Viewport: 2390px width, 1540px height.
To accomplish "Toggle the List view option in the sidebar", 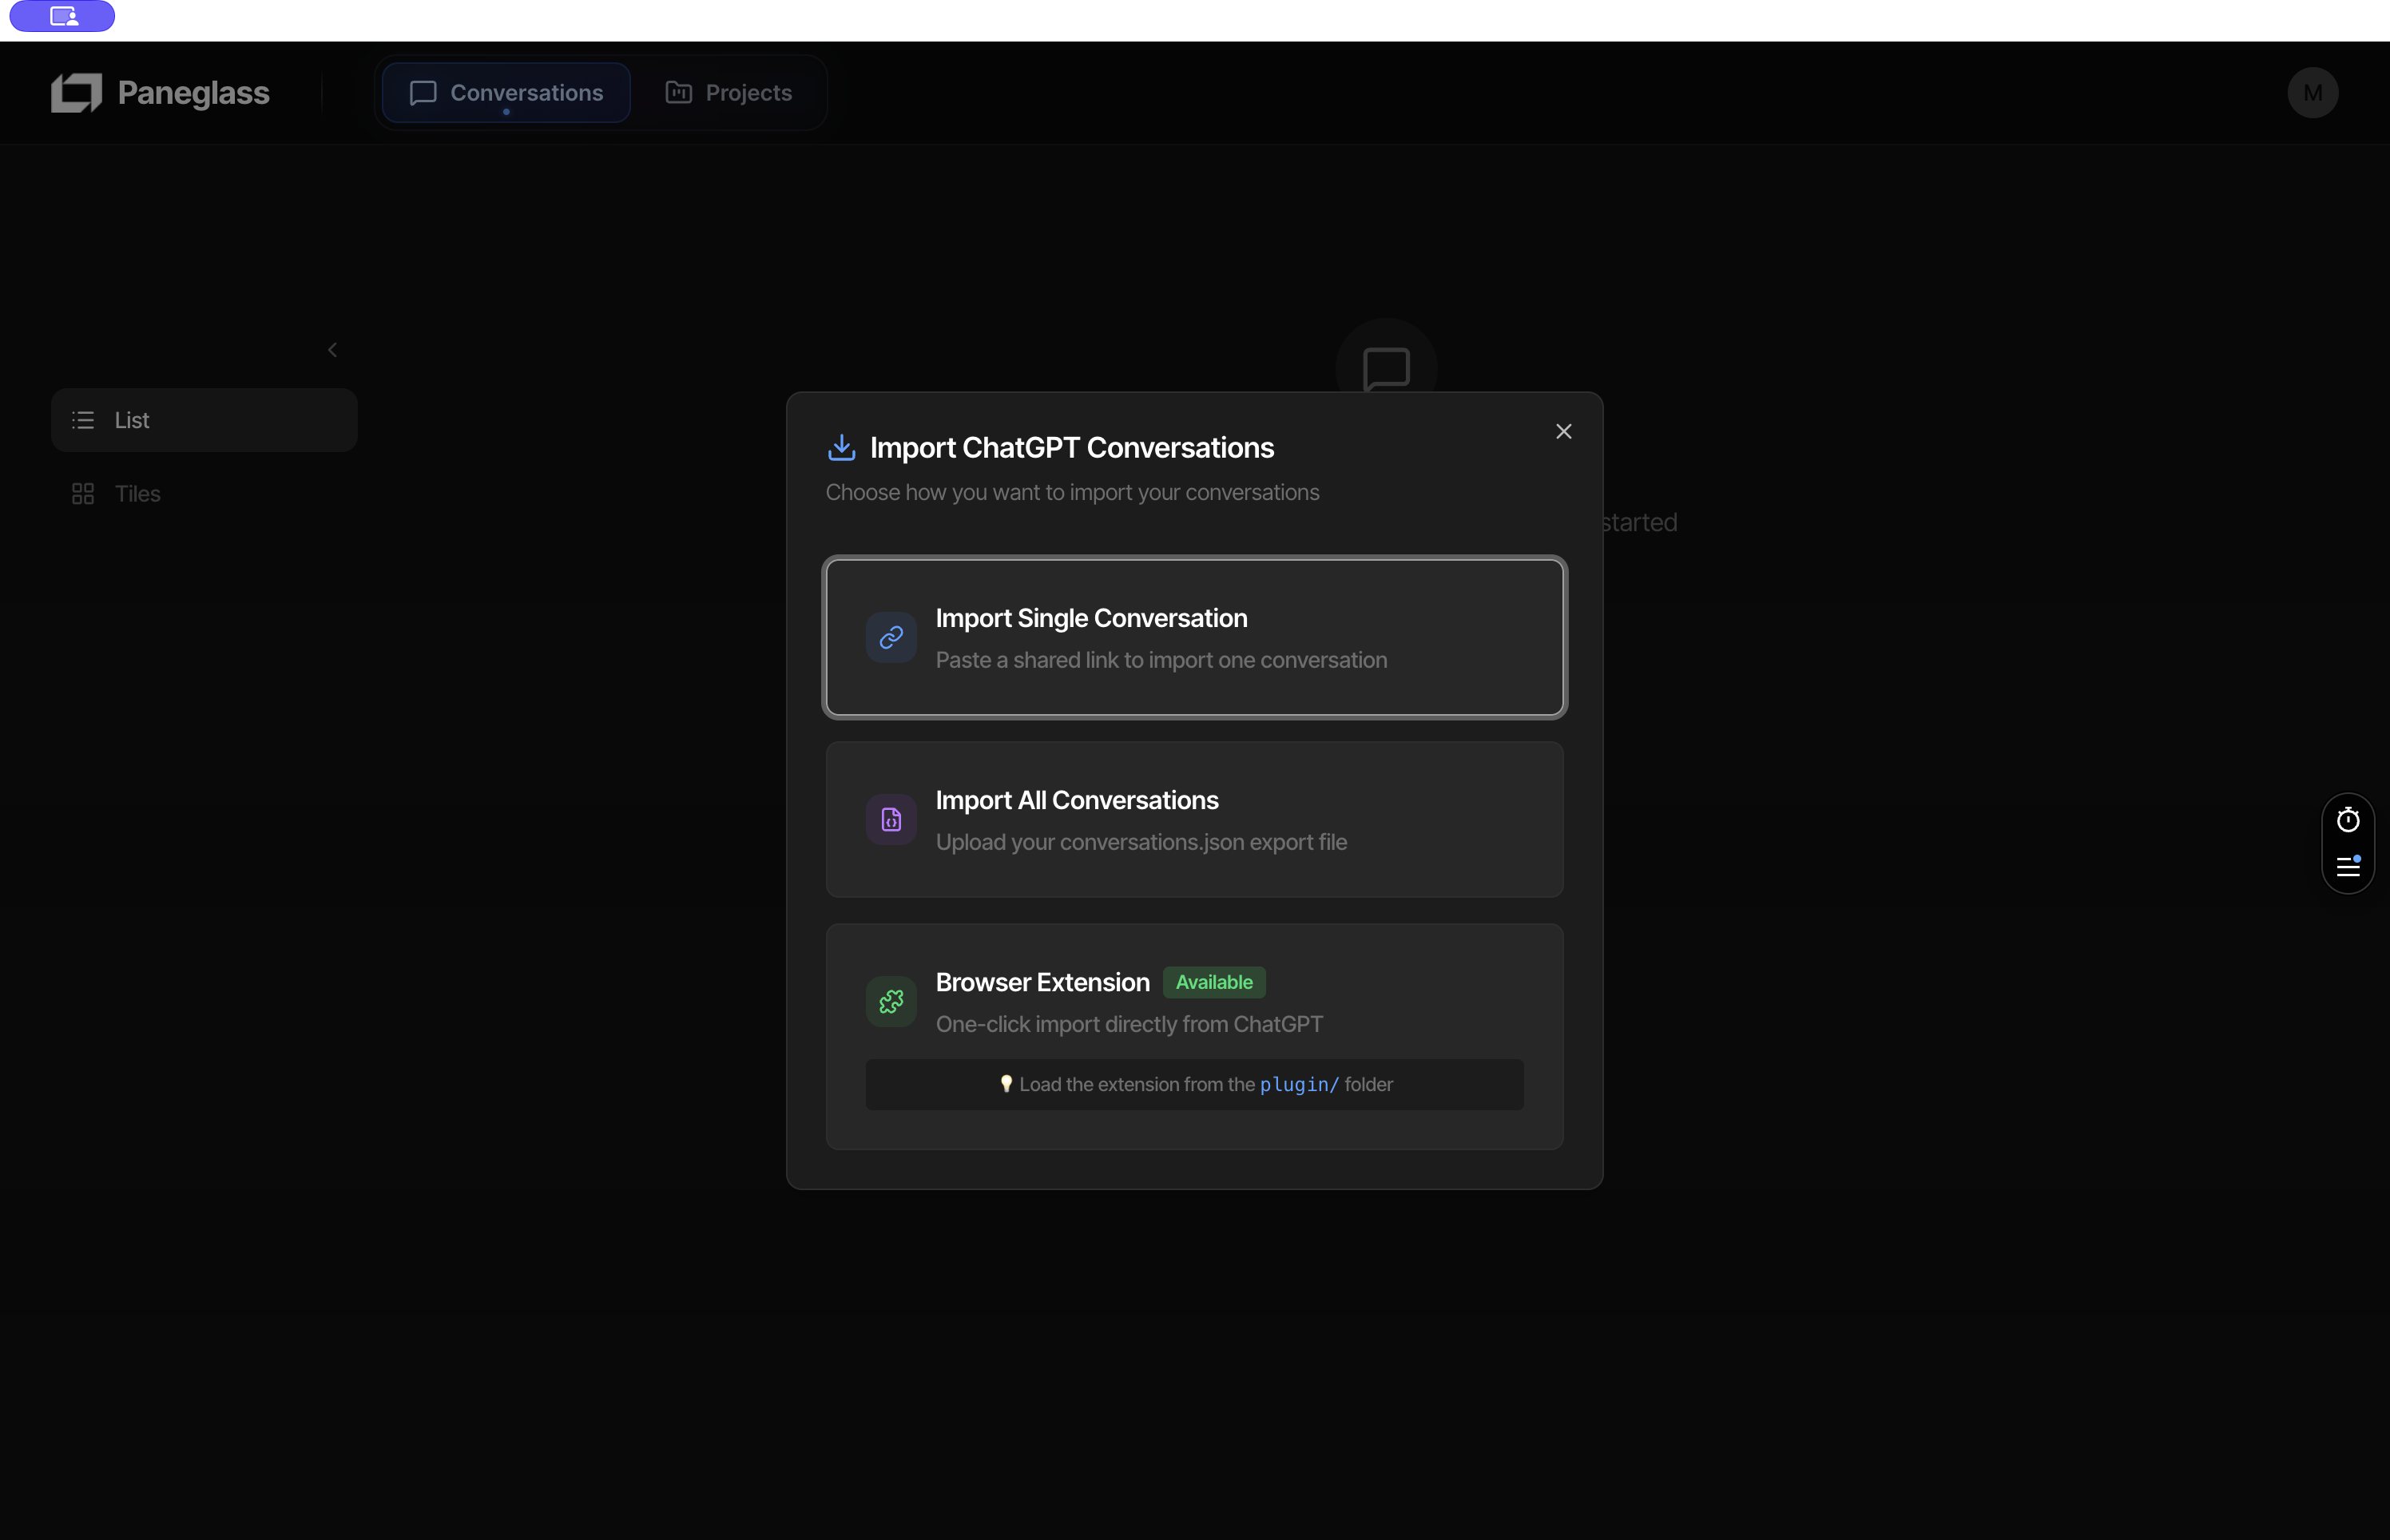I will click(203, 419).
